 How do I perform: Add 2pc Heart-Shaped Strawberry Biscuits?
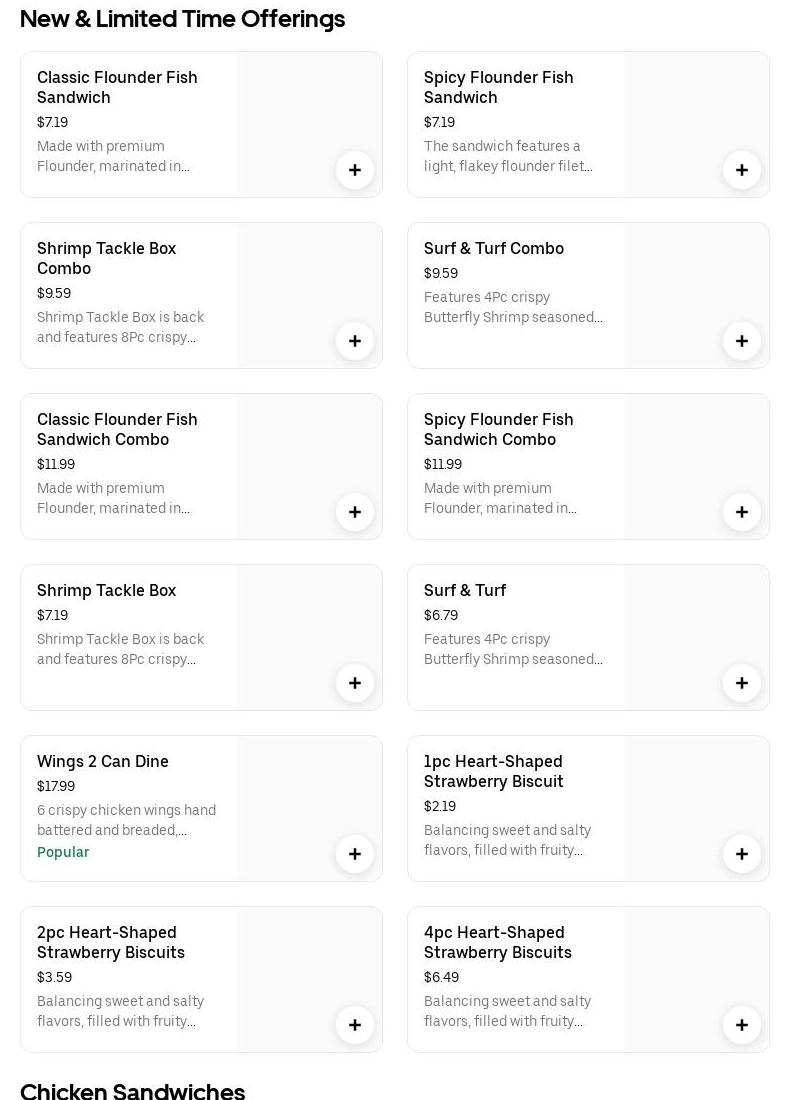[355, 1025]
